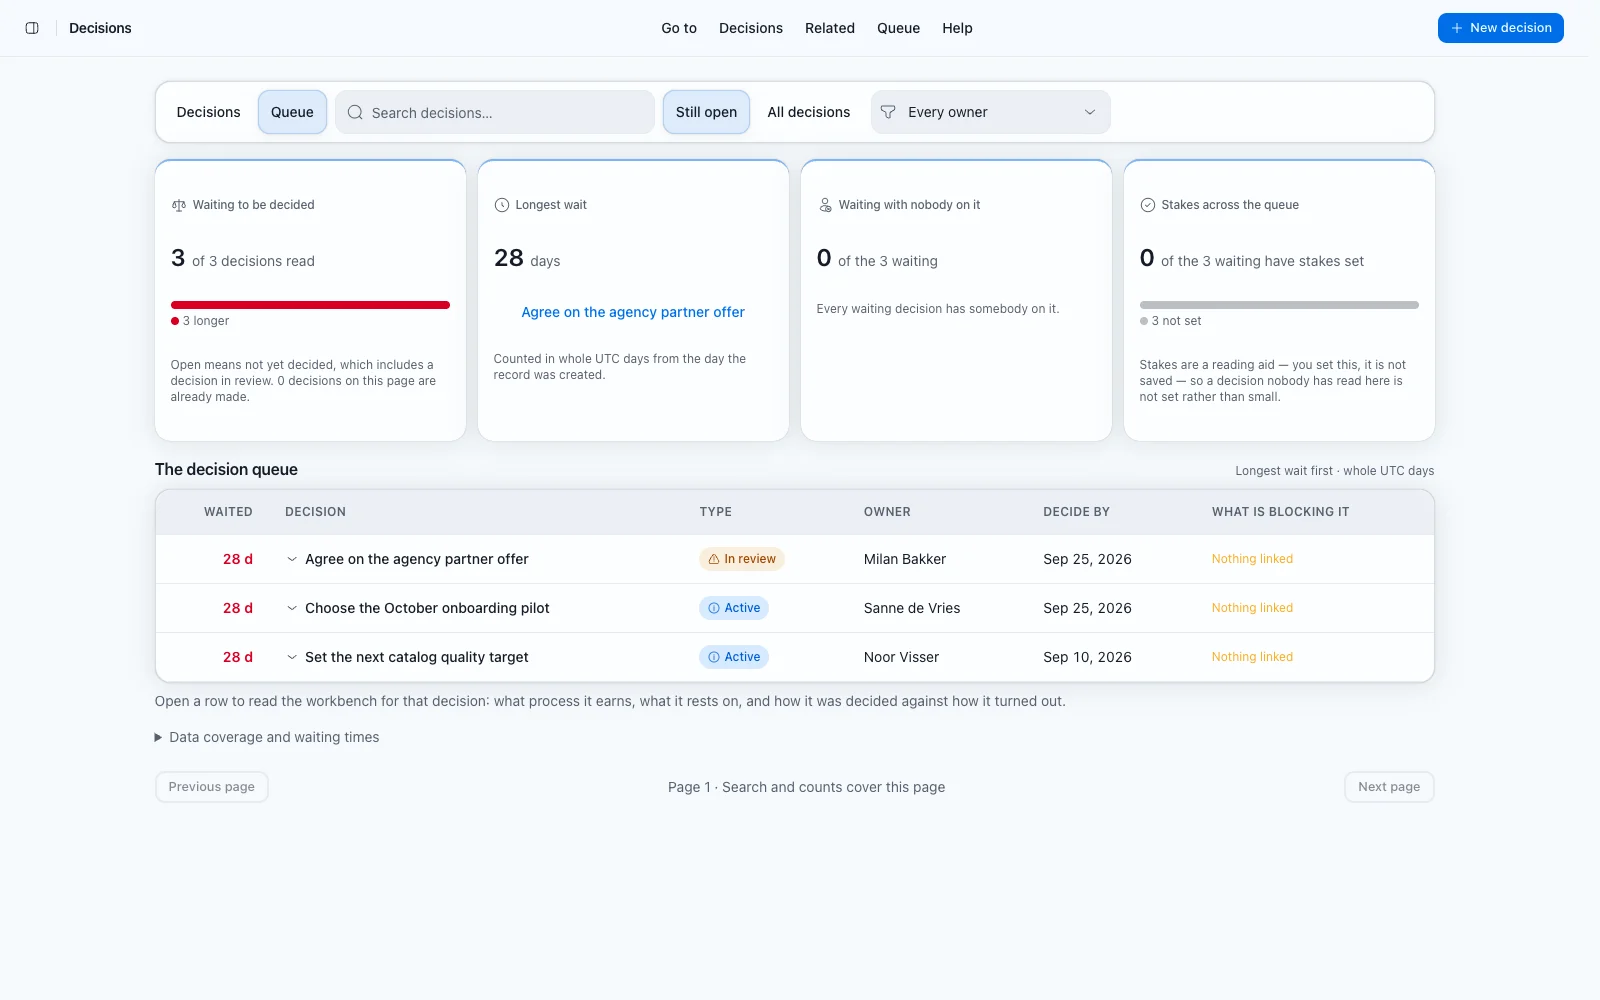This screenshot has height=1000, width=1600.
Task: Click Sep 25, 2026 in Milan Bakker's row
Action: [x=1087, y=559]
